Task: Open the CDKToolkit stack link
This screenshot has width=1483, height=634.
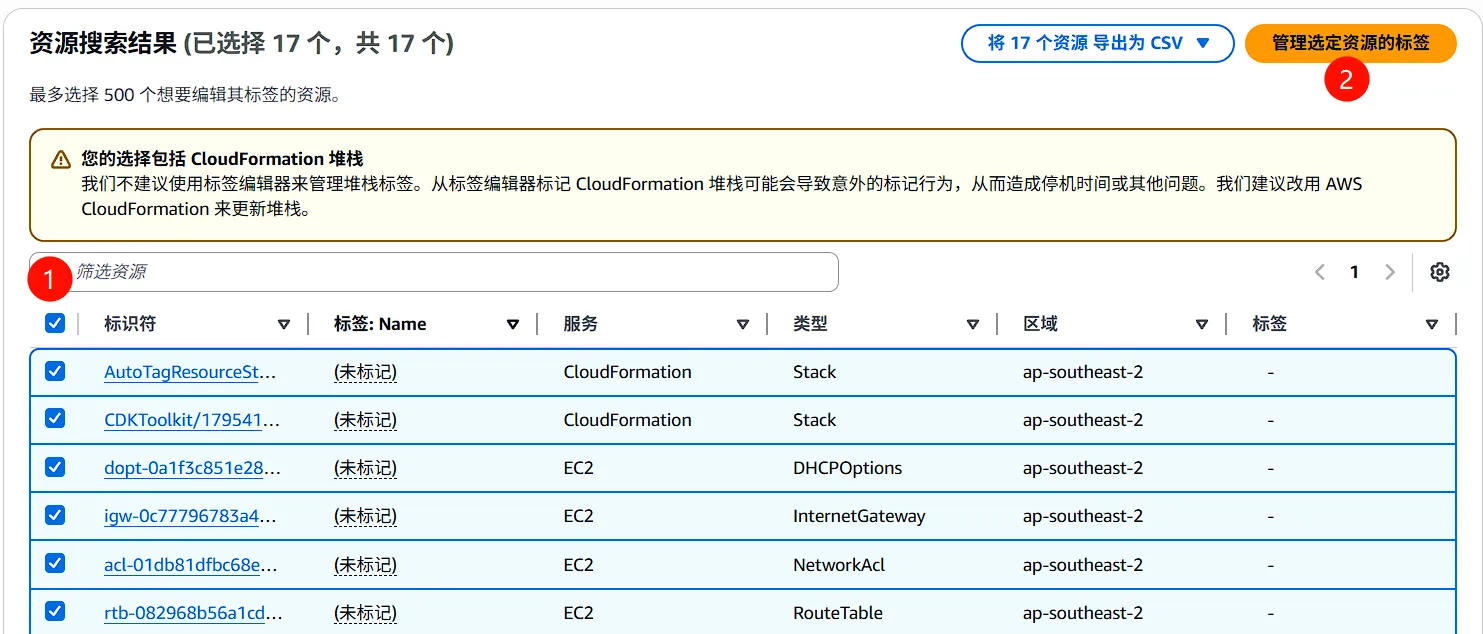Action: pos(192,420)
